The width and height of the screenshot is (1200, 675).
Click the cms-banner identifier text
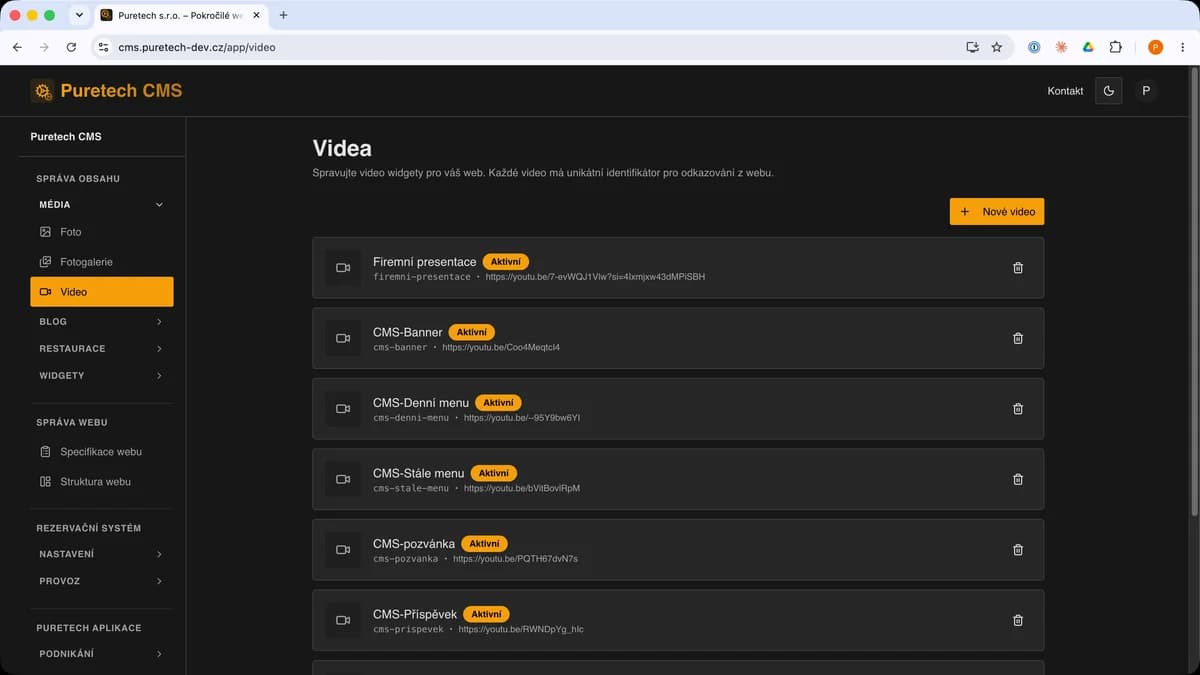400,348
